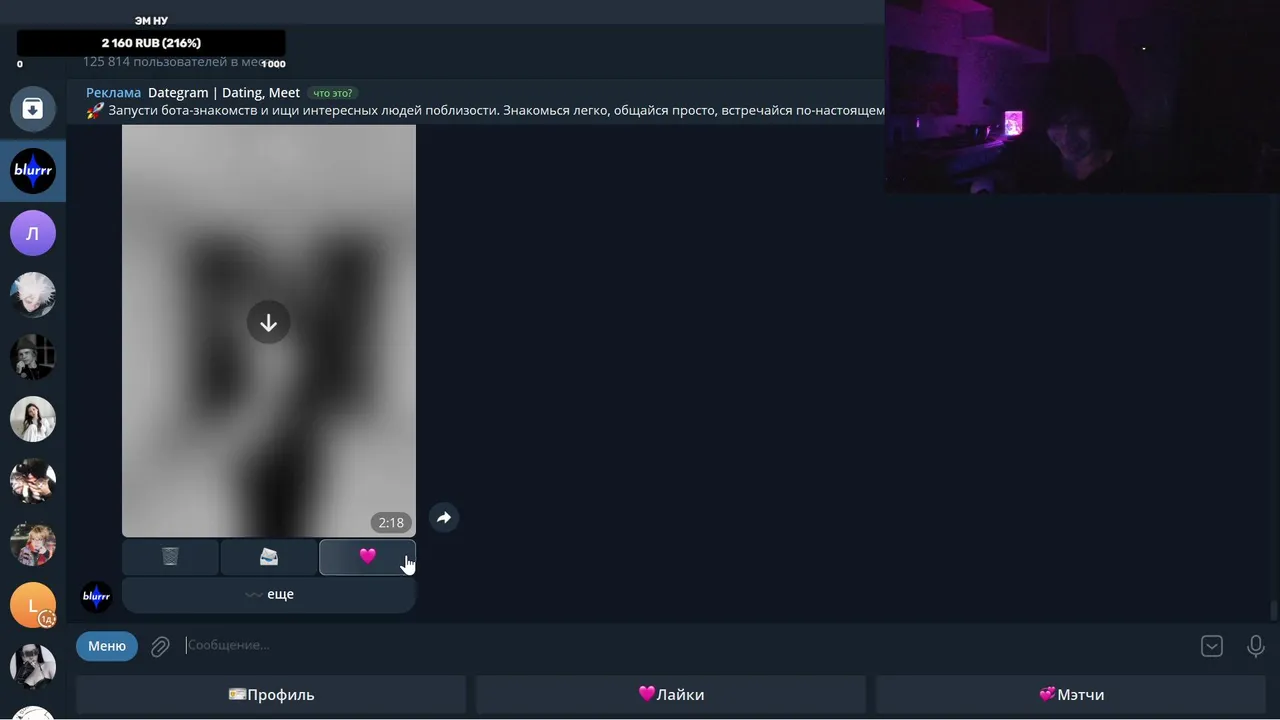Click the pink heart like button
The height and width of the screenshot is (720, 1280).
367,557
